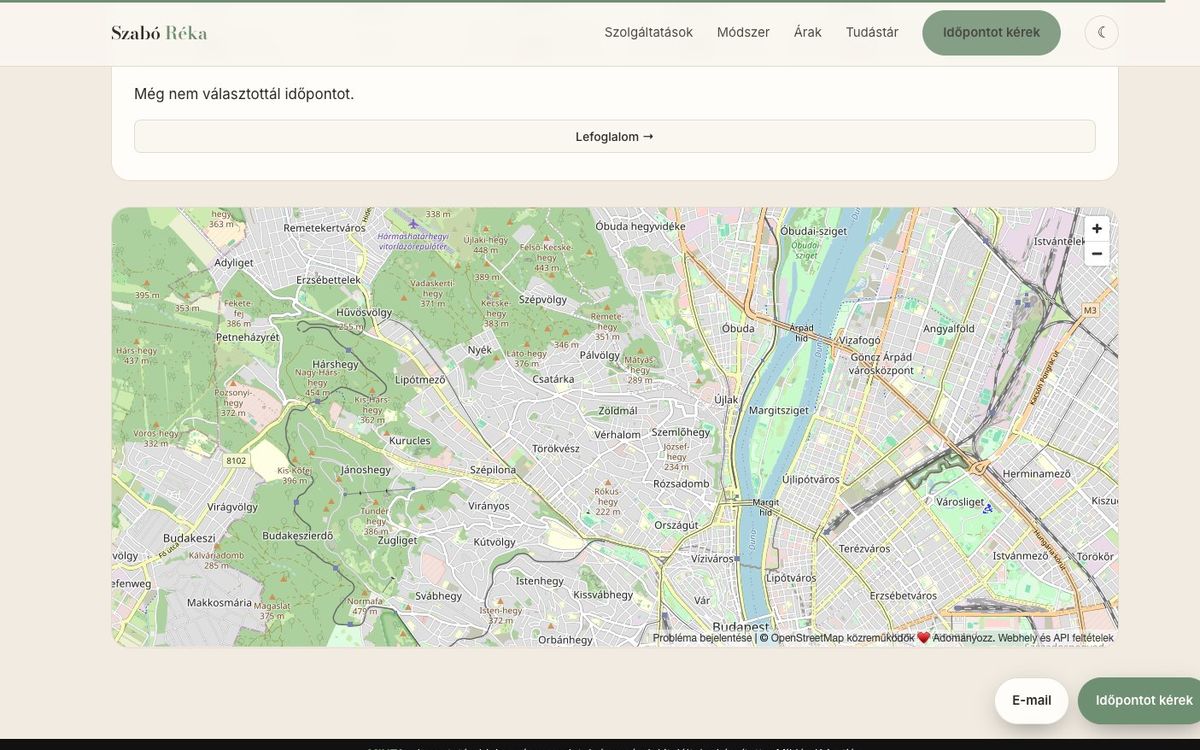
Task: Toggle dark mode with the moon icon
Action: coord(1101,32)
